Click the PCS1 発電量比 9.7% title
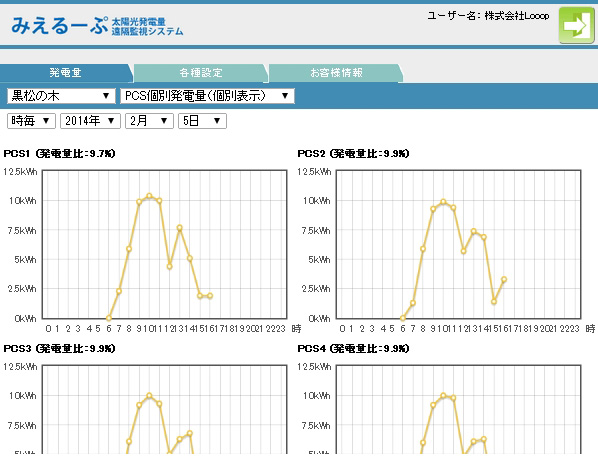598x466 pixels. coord(59,153)
